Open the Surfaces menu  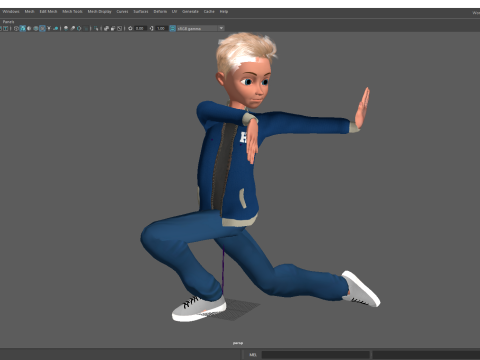point(141,11)
